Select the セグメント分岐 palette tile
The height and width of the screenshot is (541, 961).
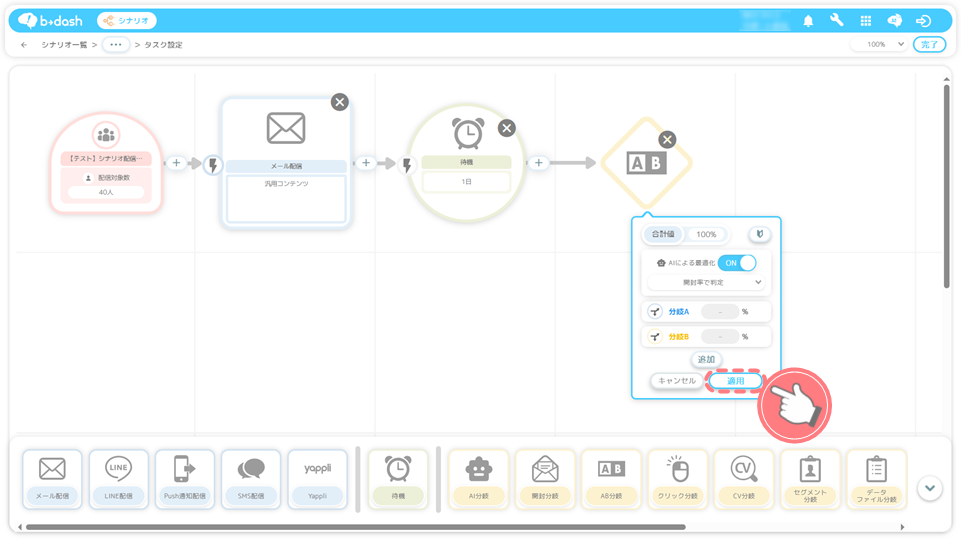(810, 480)
